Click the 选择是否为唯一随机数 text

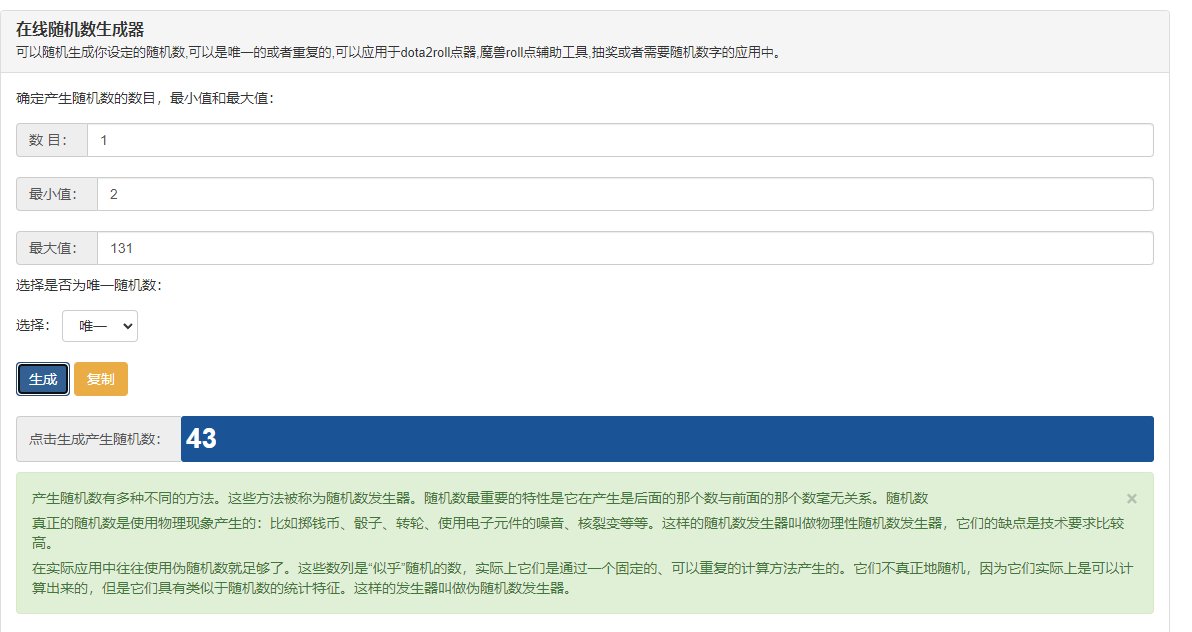(x=89, y=285)
